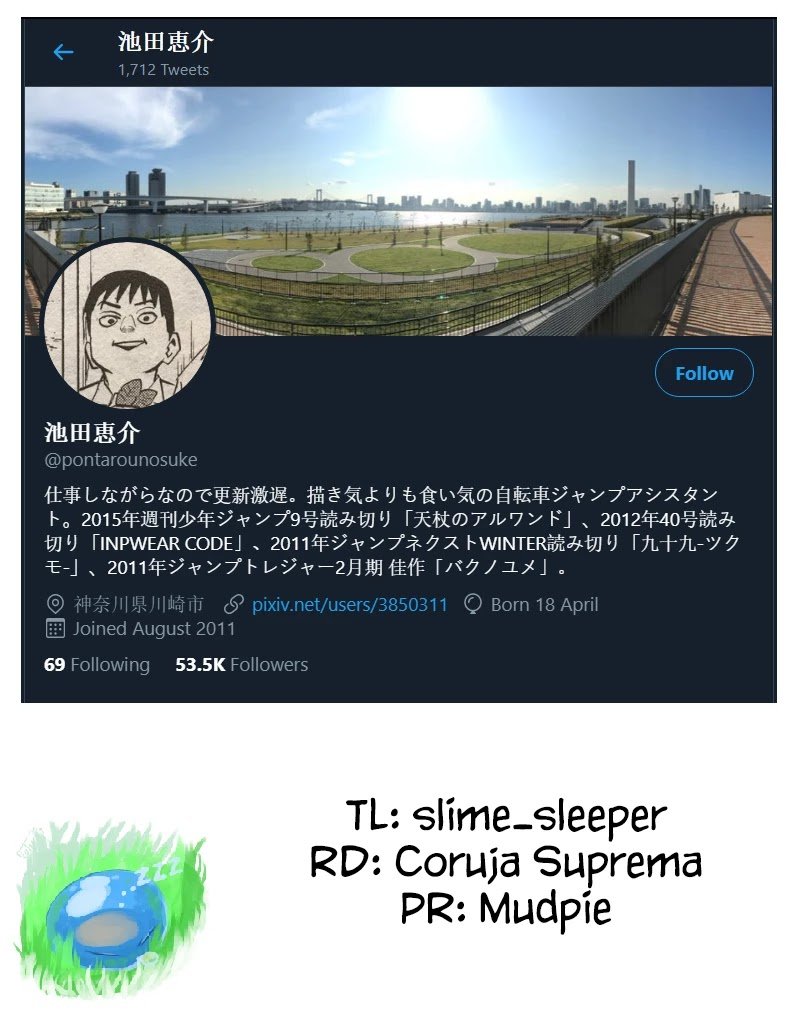Click the birthday balloon icon
800x1010 pixels.
point(473,604)
